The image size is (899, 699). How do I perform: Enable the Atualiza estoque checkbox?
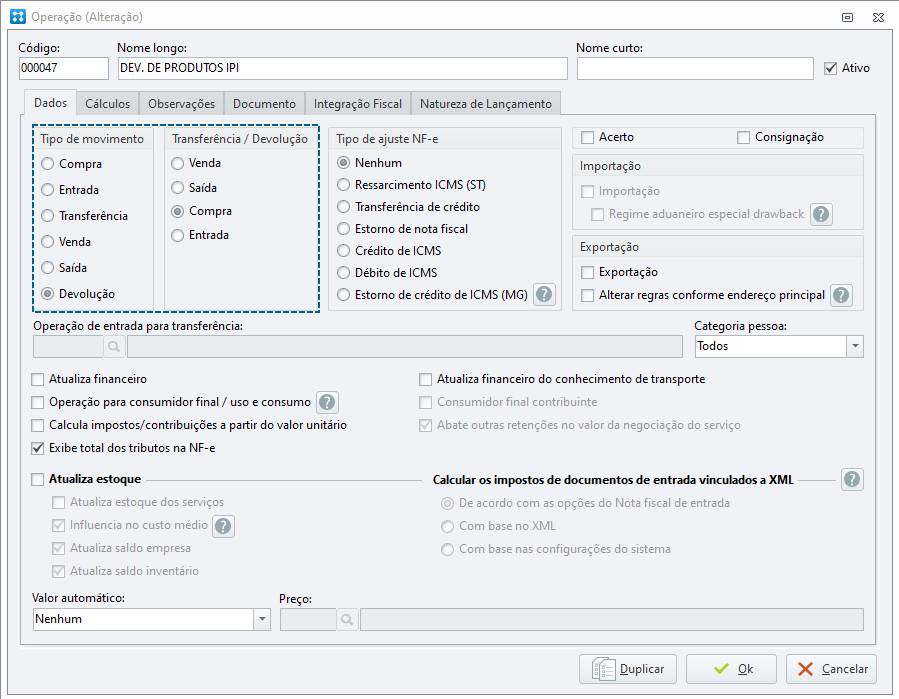tap(37, 479)
